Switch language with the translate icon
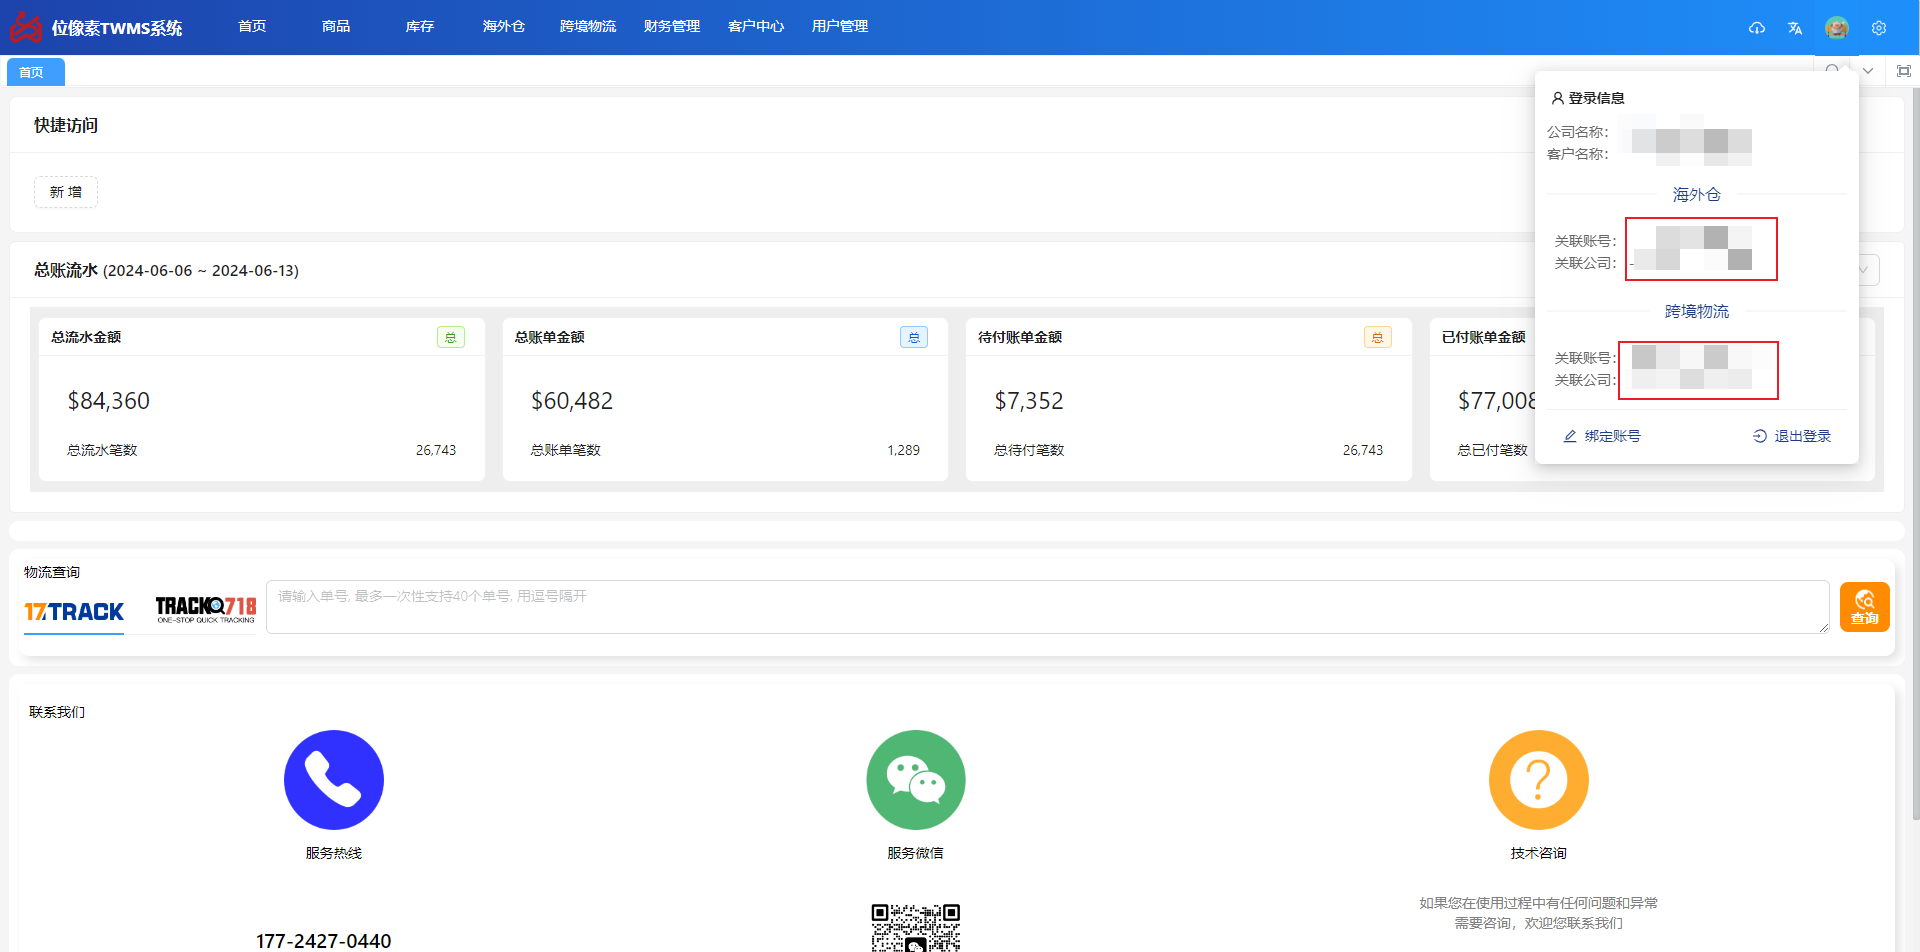Screen dimensions: 1920x952 coord(1795,28)
